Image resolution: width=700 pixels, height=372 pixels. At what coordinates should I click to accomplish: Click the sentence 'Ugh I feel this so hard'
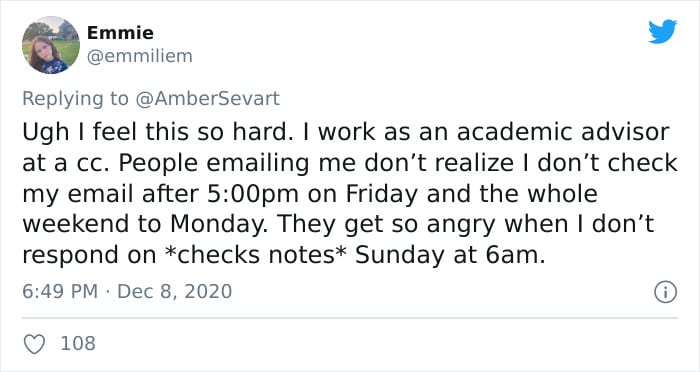[x=155, y=133]
